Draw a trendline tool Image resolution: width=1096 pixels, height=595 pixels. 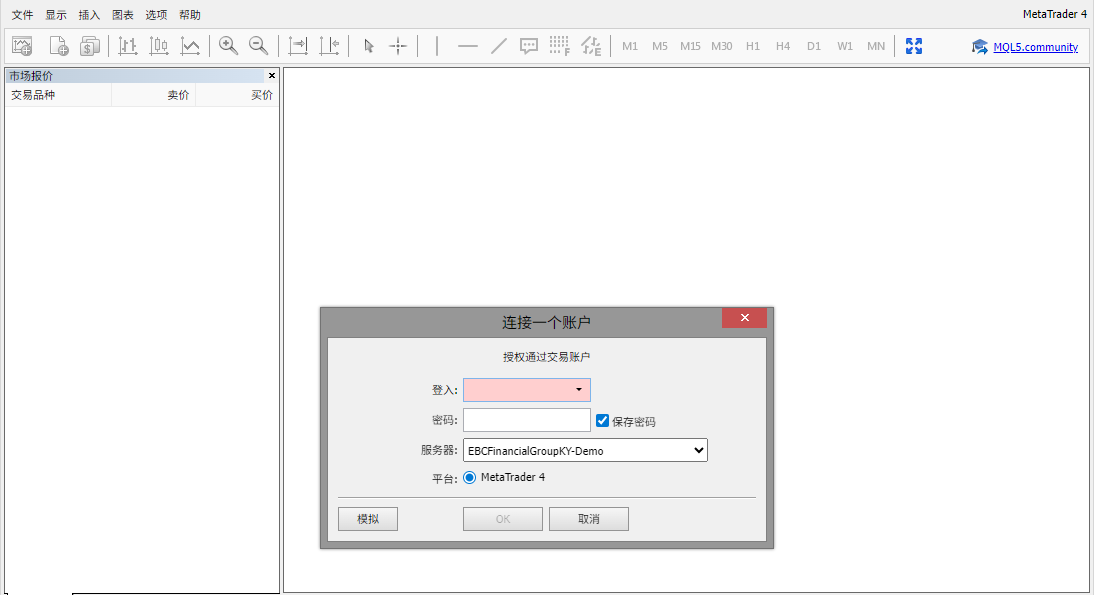[x=498, y=46]
